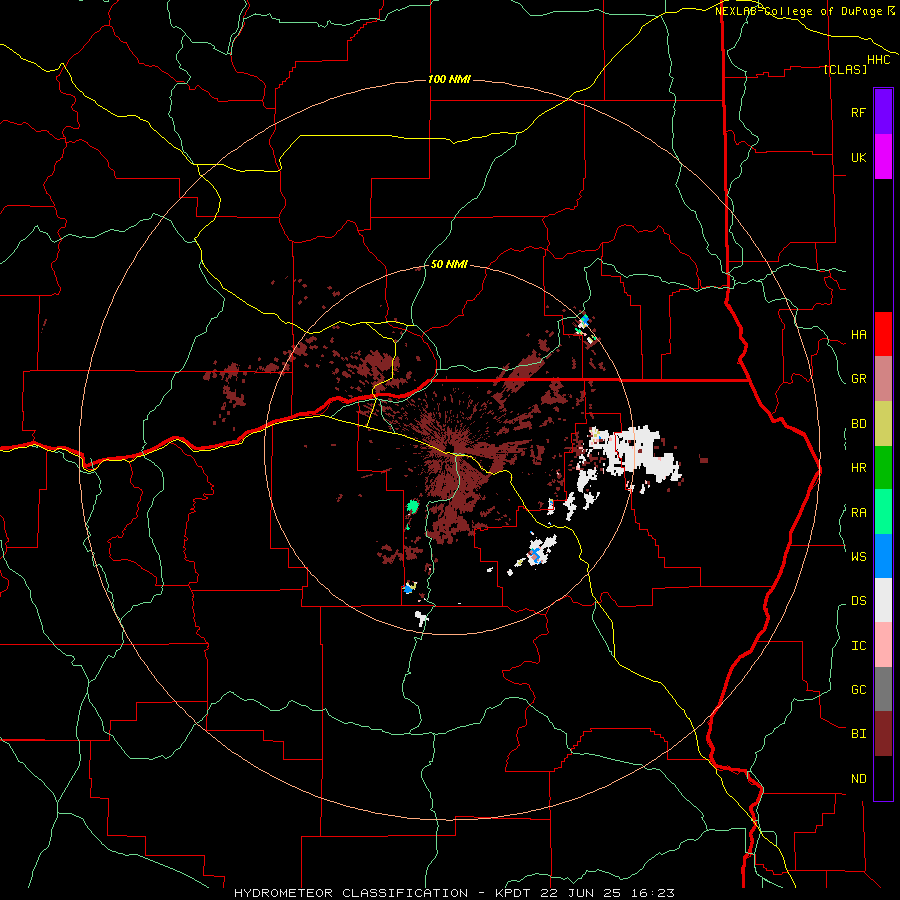Image resolution: width=900 pixels, height=900 pixels.
Task: Click the HR legend label
Action: click(858, 468)
